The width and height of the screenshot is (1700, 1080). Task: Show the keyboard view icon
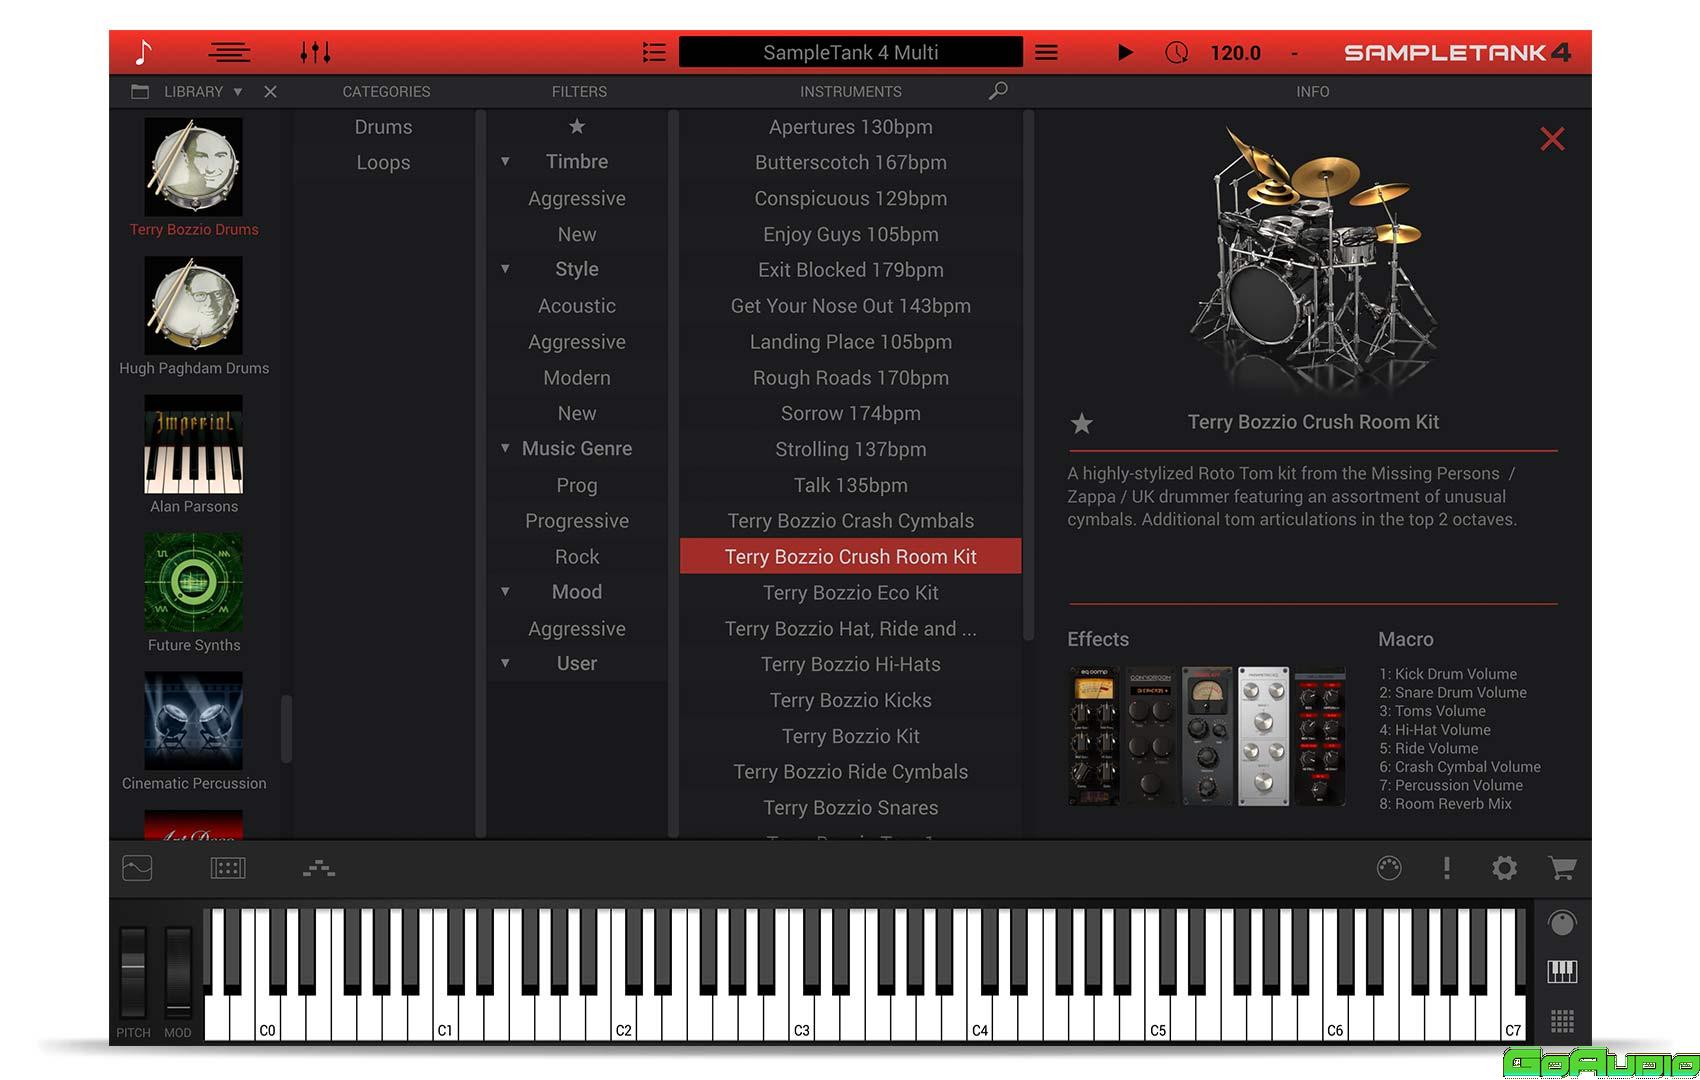[x=1562, y=971]
